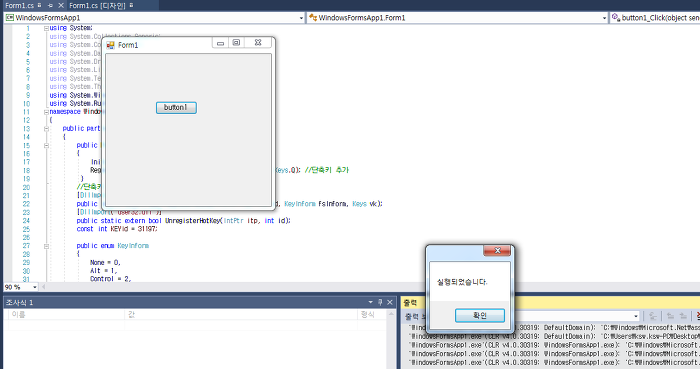Click the Control = 2 enum entry
This screenshot has height=369, width=700.
pos(111,279)
